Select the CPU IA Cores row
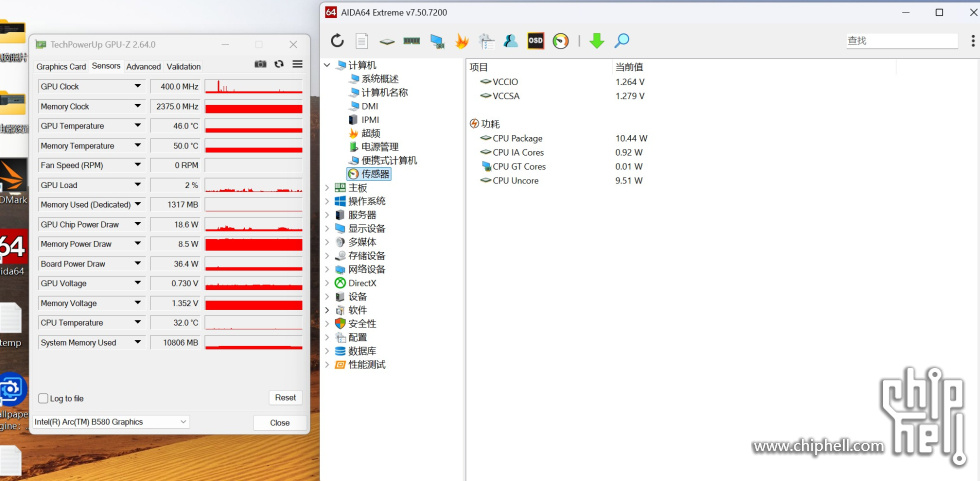 click(518, 152)
